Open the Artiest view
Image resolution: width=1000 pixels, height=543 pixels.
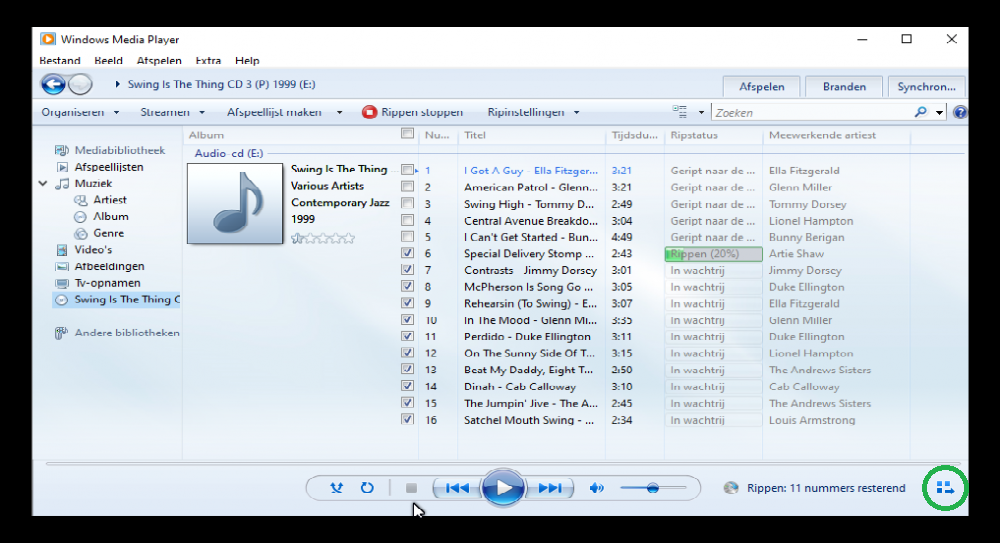pyautogui.click(x=110, y=200)
